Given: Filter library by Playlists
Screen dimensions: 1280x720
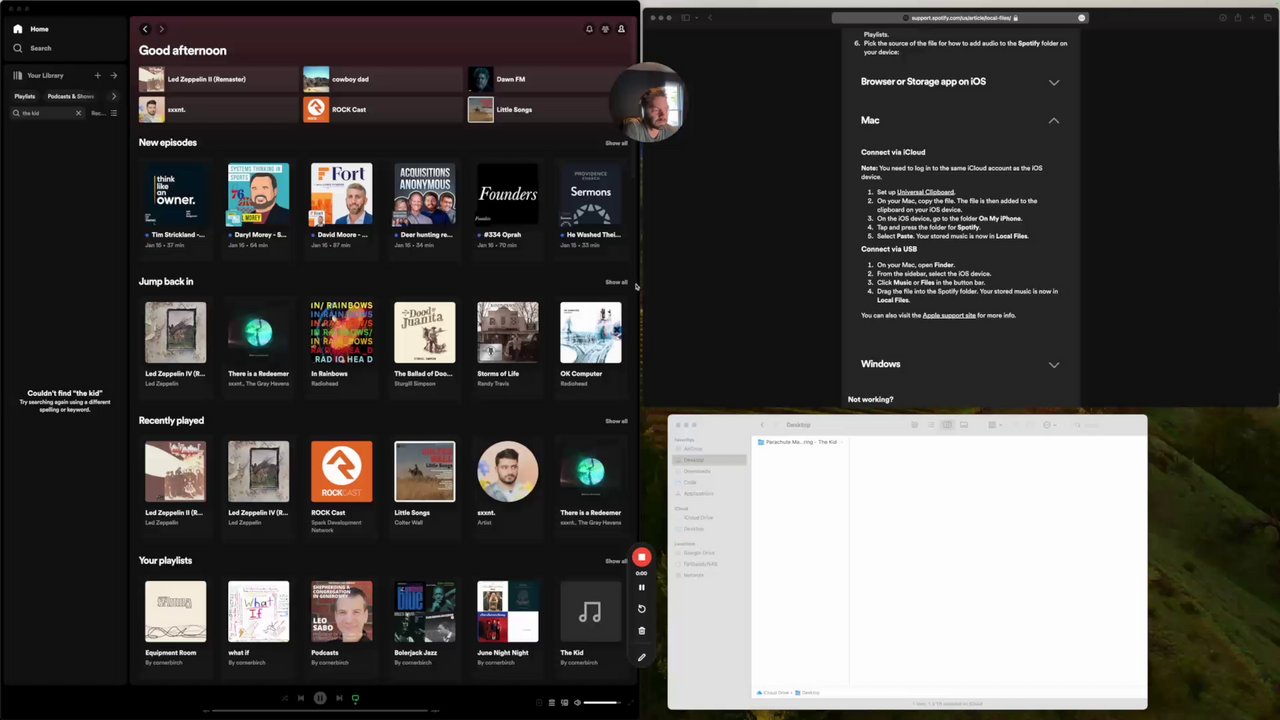Looking at the screenshot, I should 25,96.
